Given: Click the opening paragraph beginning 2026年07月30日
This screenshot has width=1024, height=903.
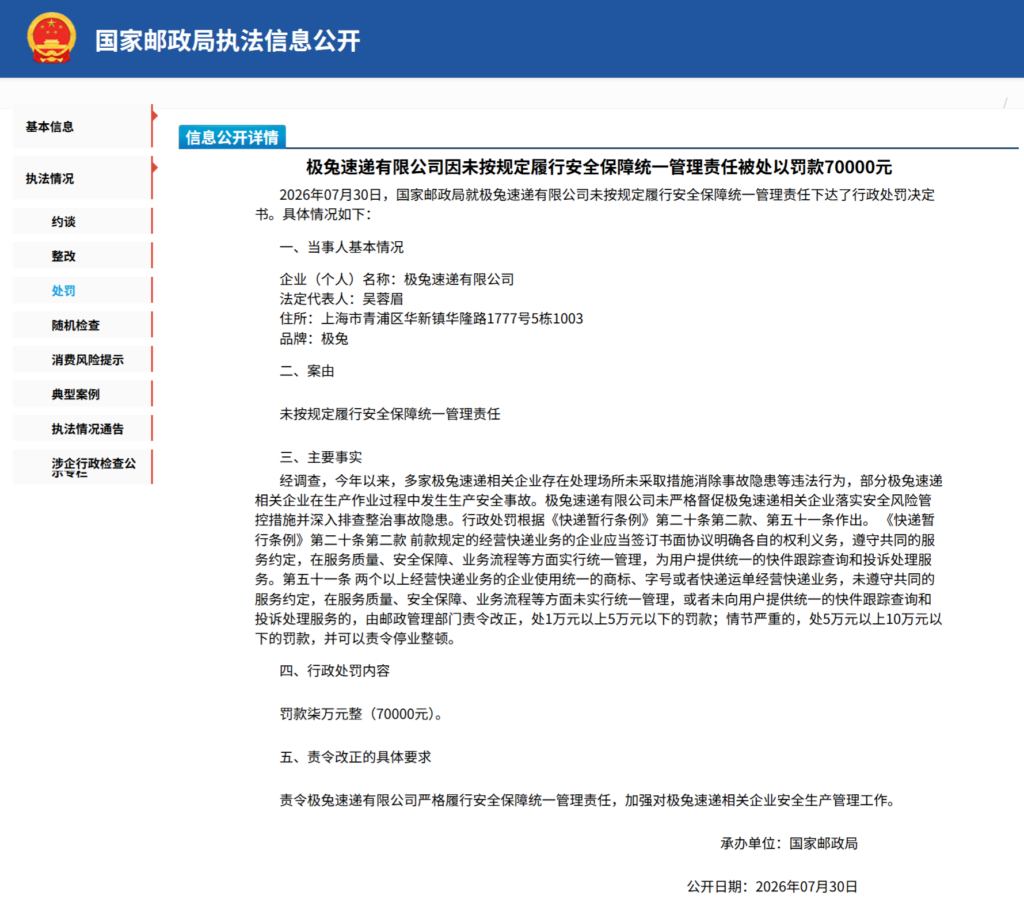Looking at the screenshot, I should (x=595, y=204).
